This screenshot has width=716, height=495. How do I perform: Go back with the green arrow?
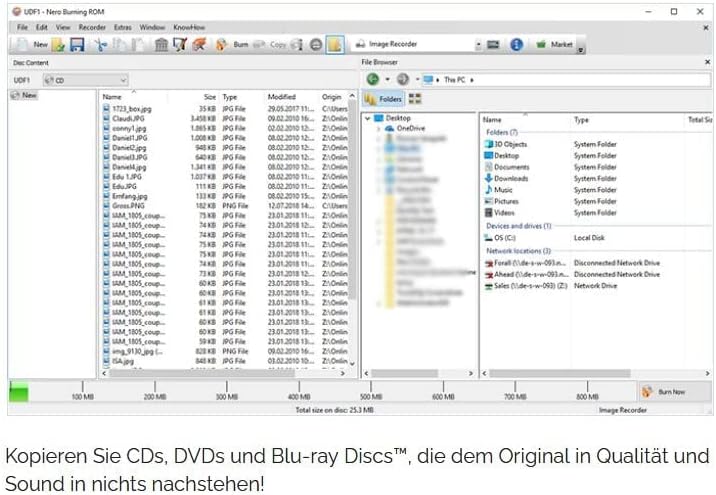point(373,79)
